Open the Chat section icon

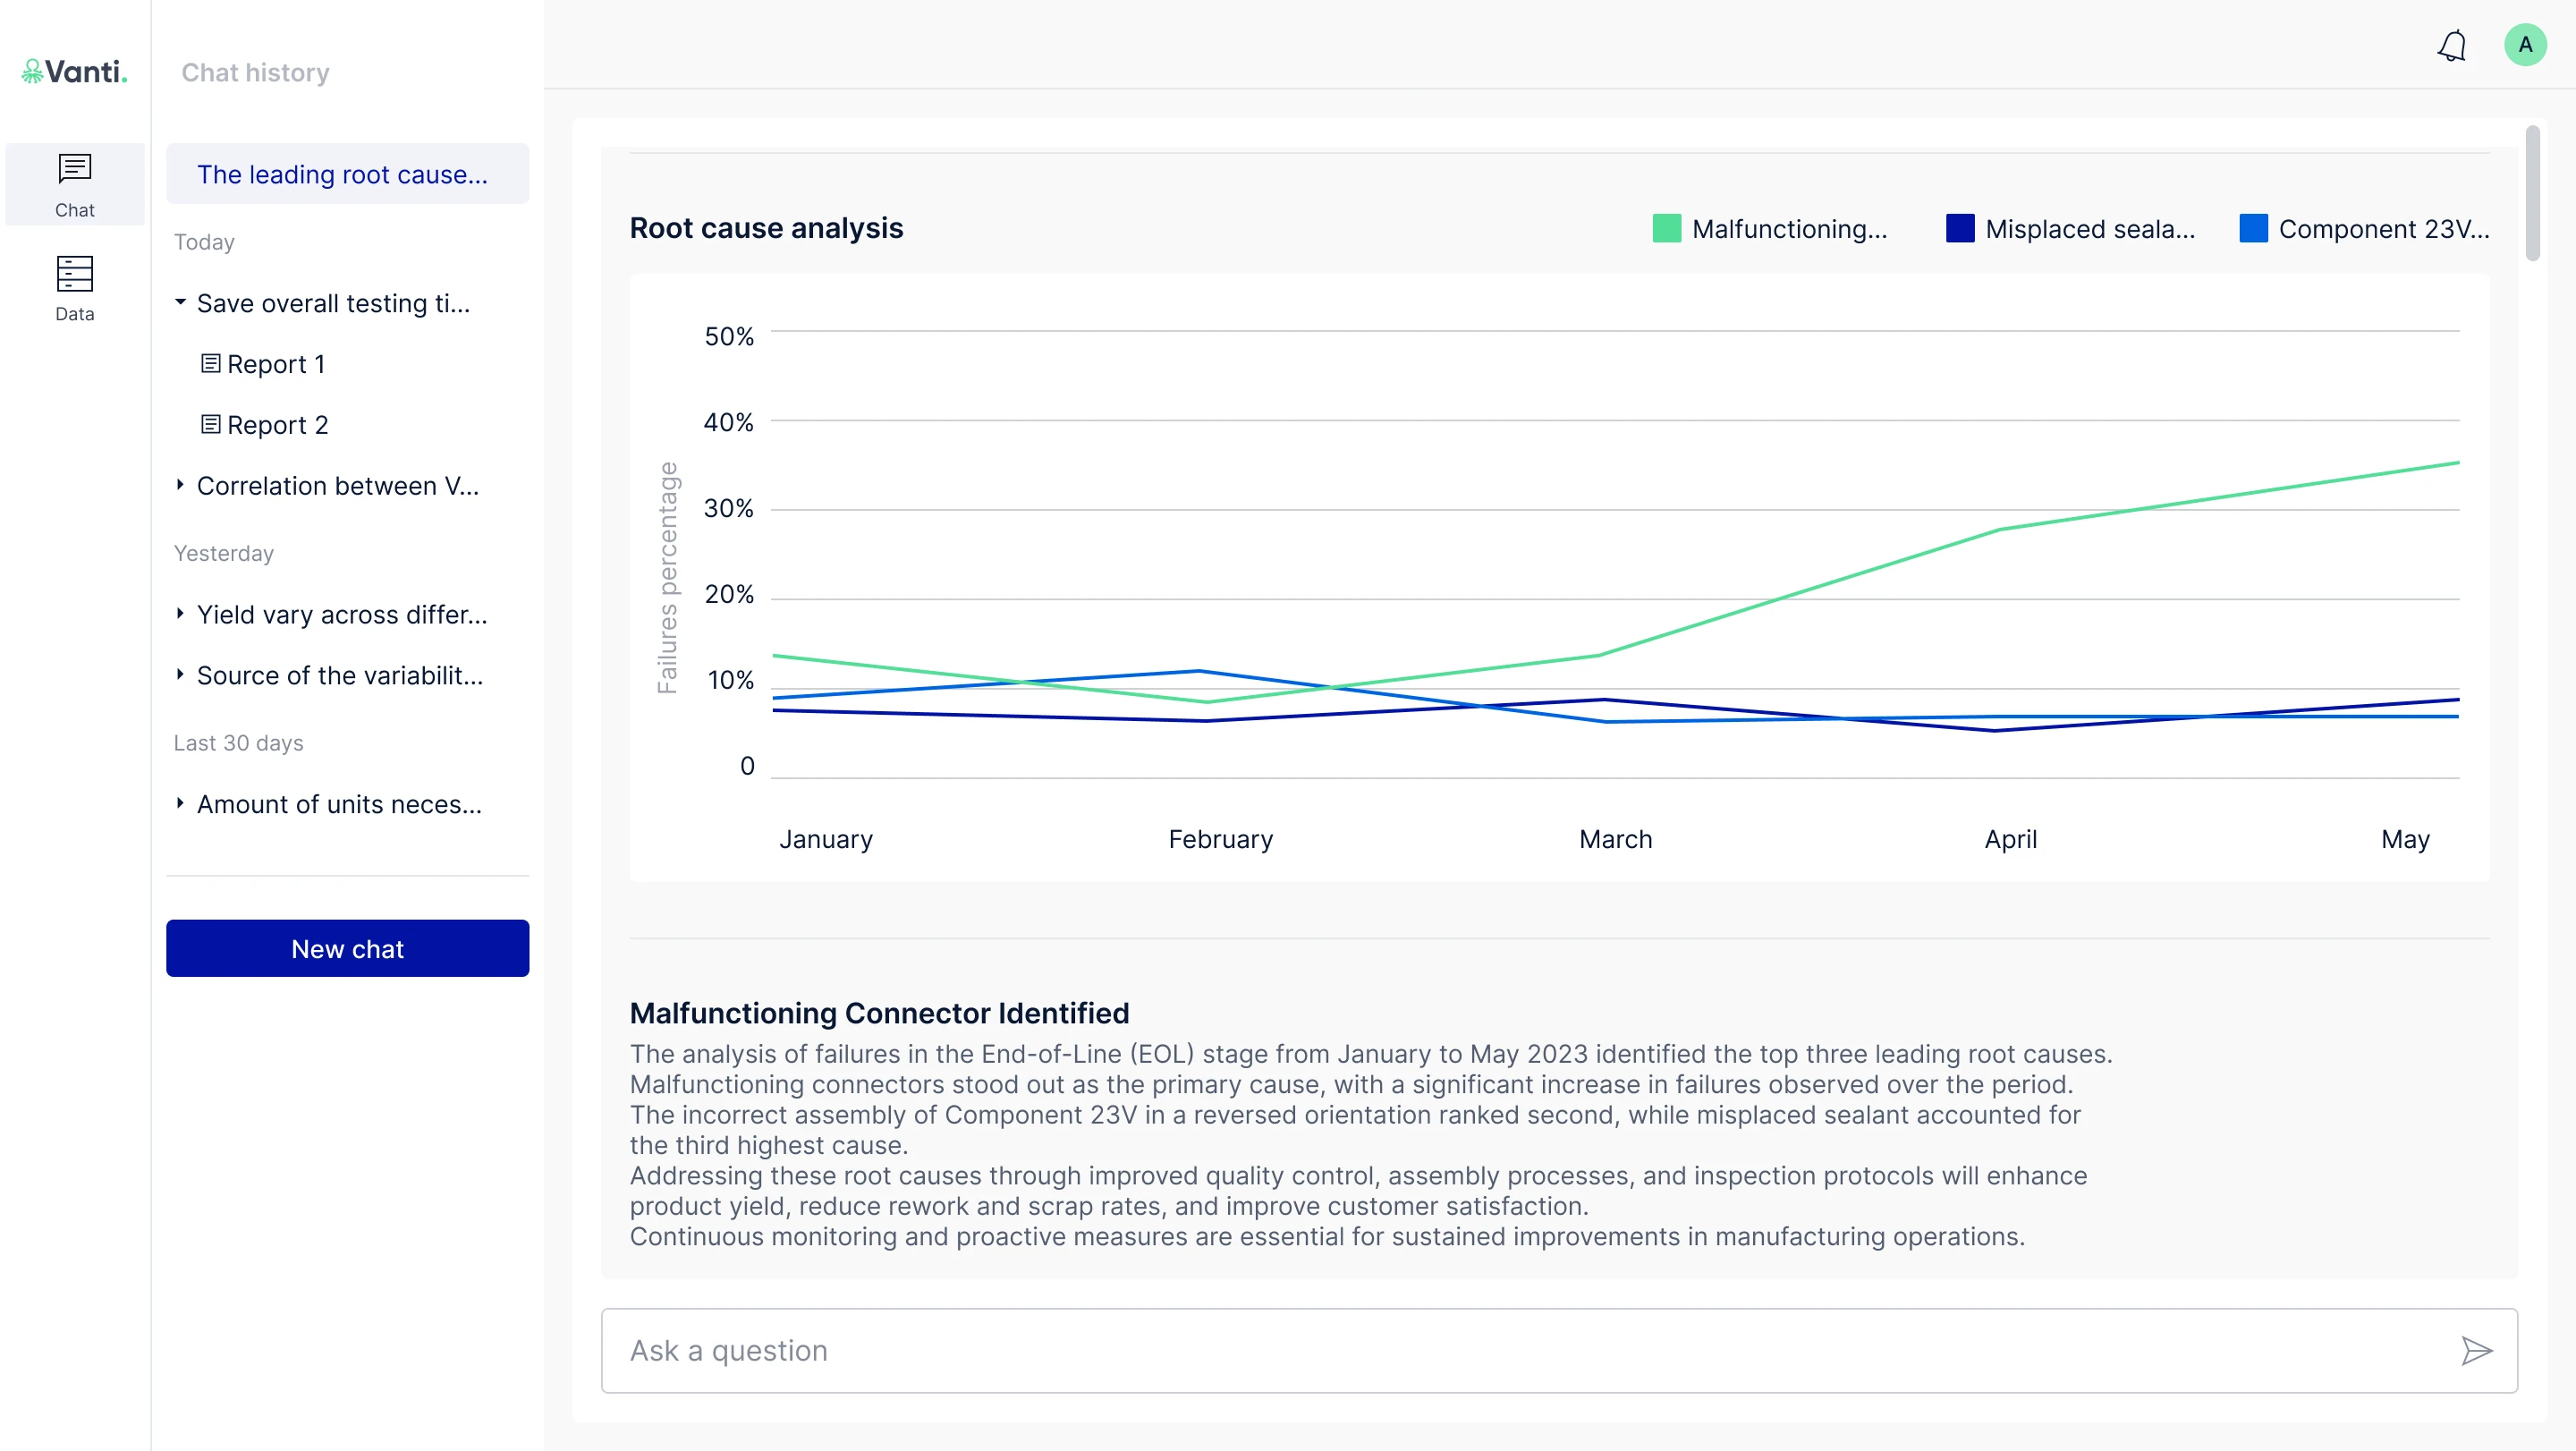pos(74,185)
